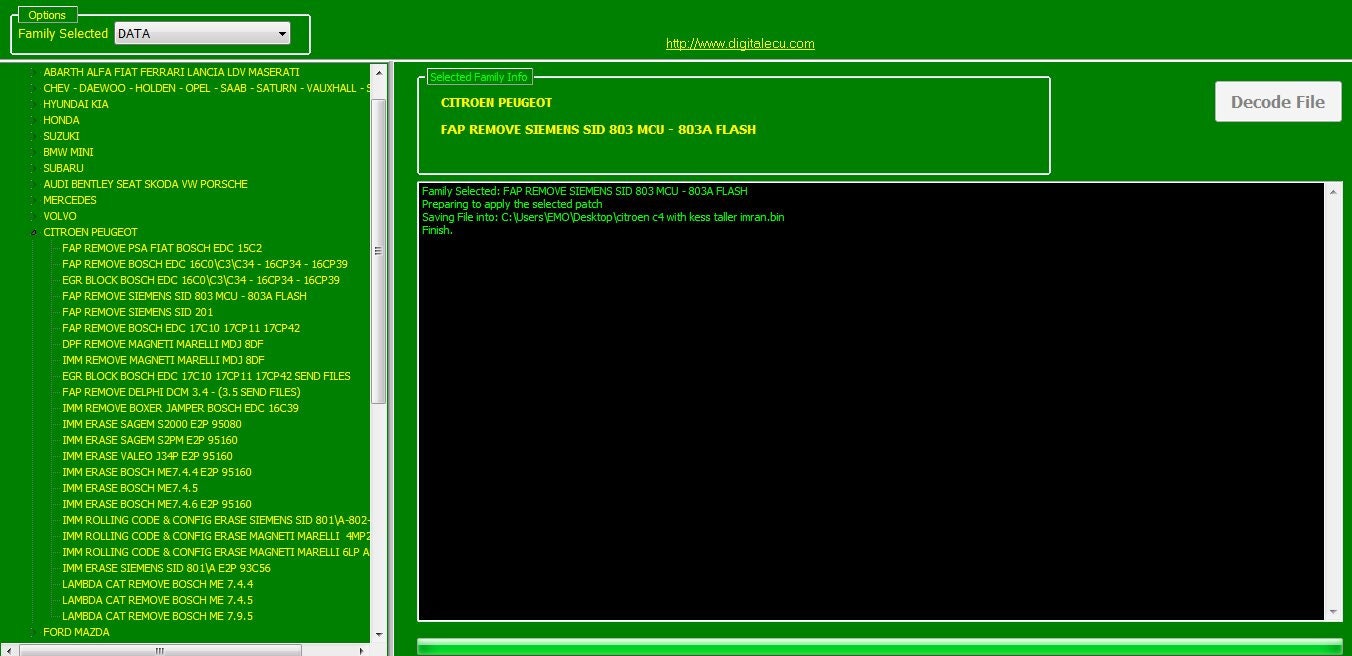Viewport: 1352px width, 656px height.
Task: Select FAP REMOVE DELPHI DCM 3.4 patch
Action: coord(181,392)
